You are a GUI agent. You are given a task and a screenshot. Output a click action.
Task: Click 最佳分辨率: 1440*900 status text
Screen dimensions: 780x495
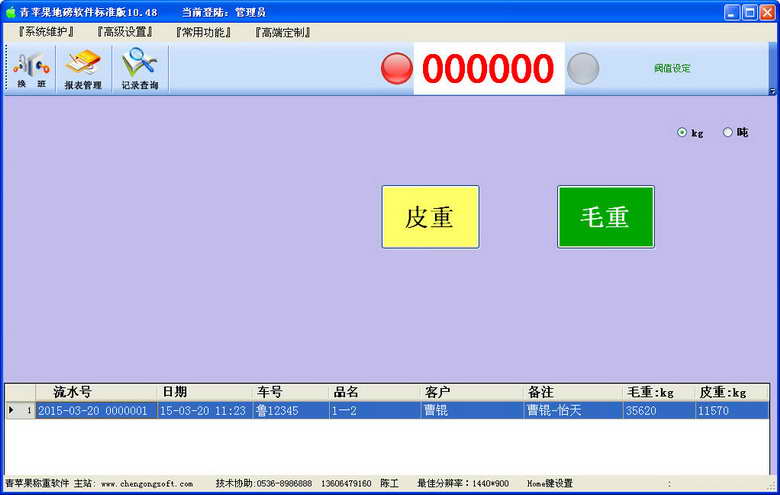(x=463, y=484)
